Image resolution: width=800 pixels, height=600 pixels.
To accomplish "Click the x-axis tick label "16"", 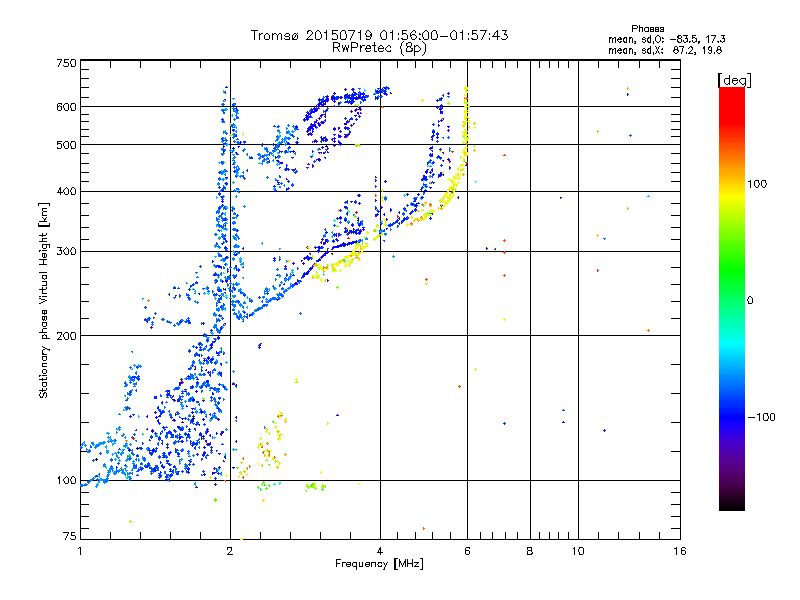I will [x=680, y=551].
